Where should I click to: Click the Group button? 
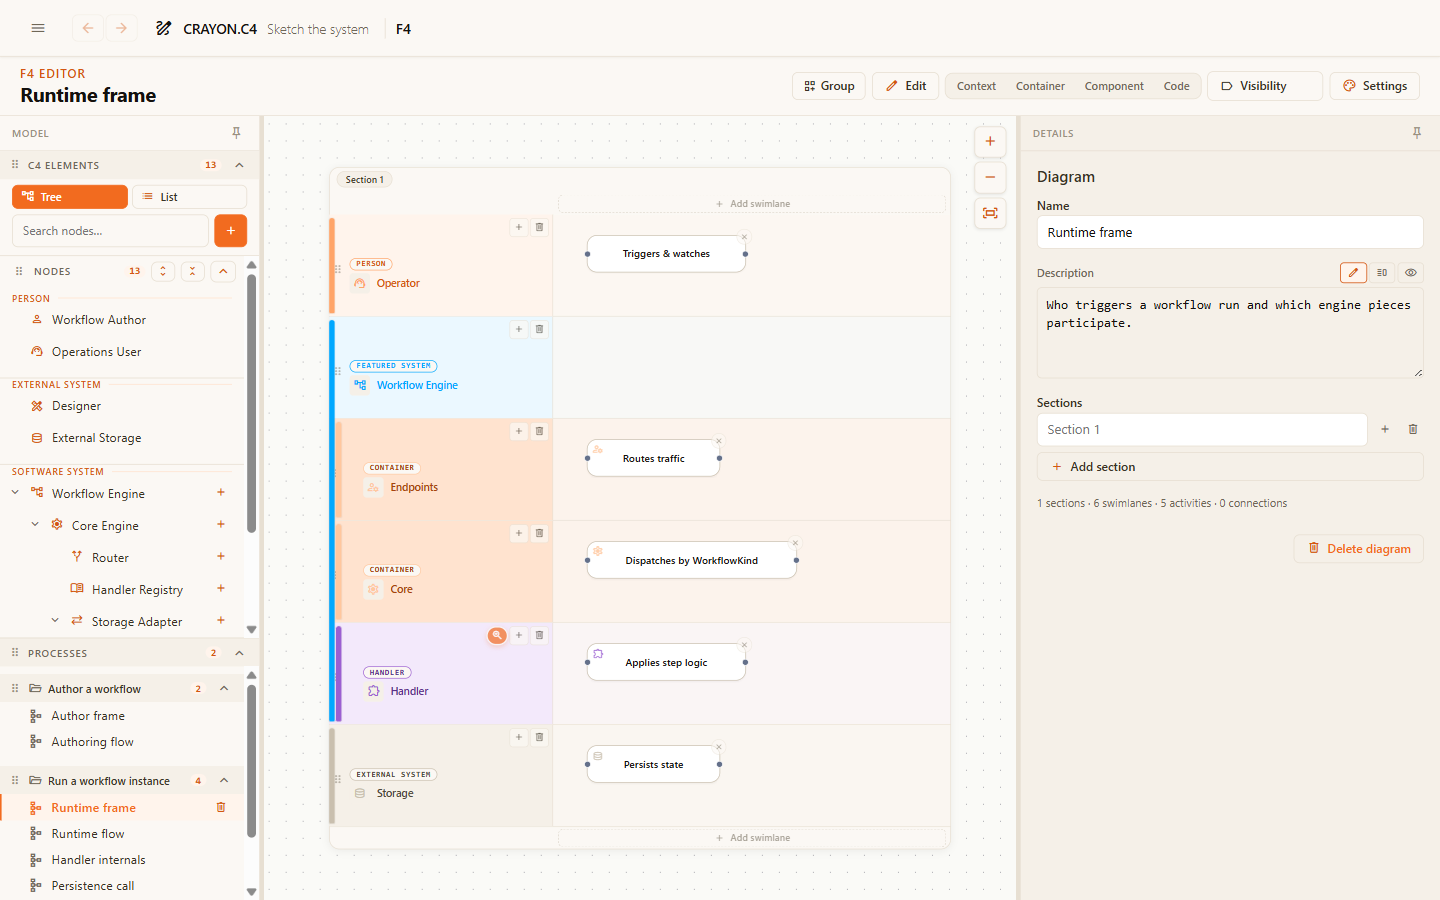click(829, 86)
